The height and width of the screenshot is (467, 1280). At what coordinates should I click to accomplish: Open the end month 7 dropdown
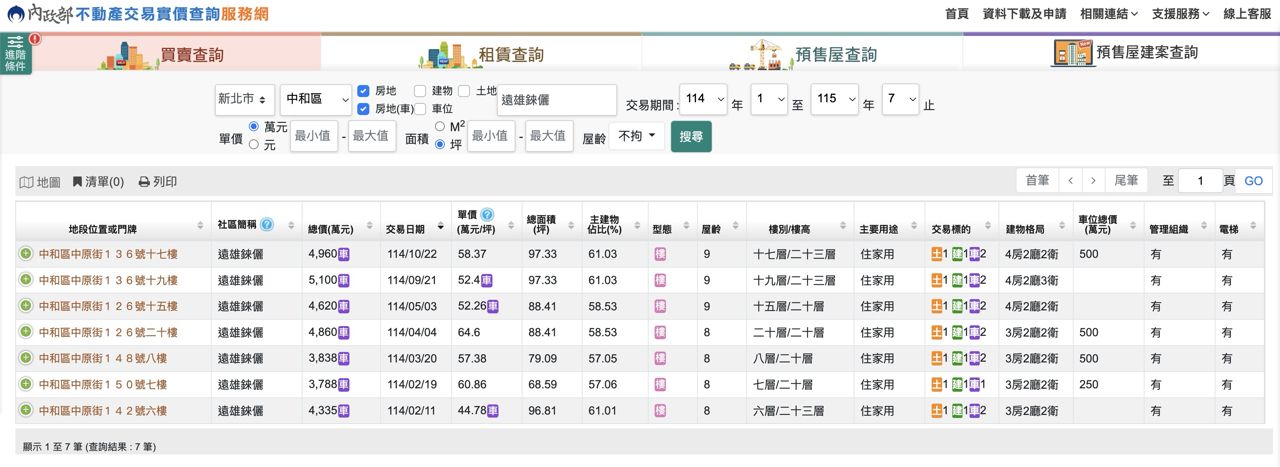[x=900, y=99]
